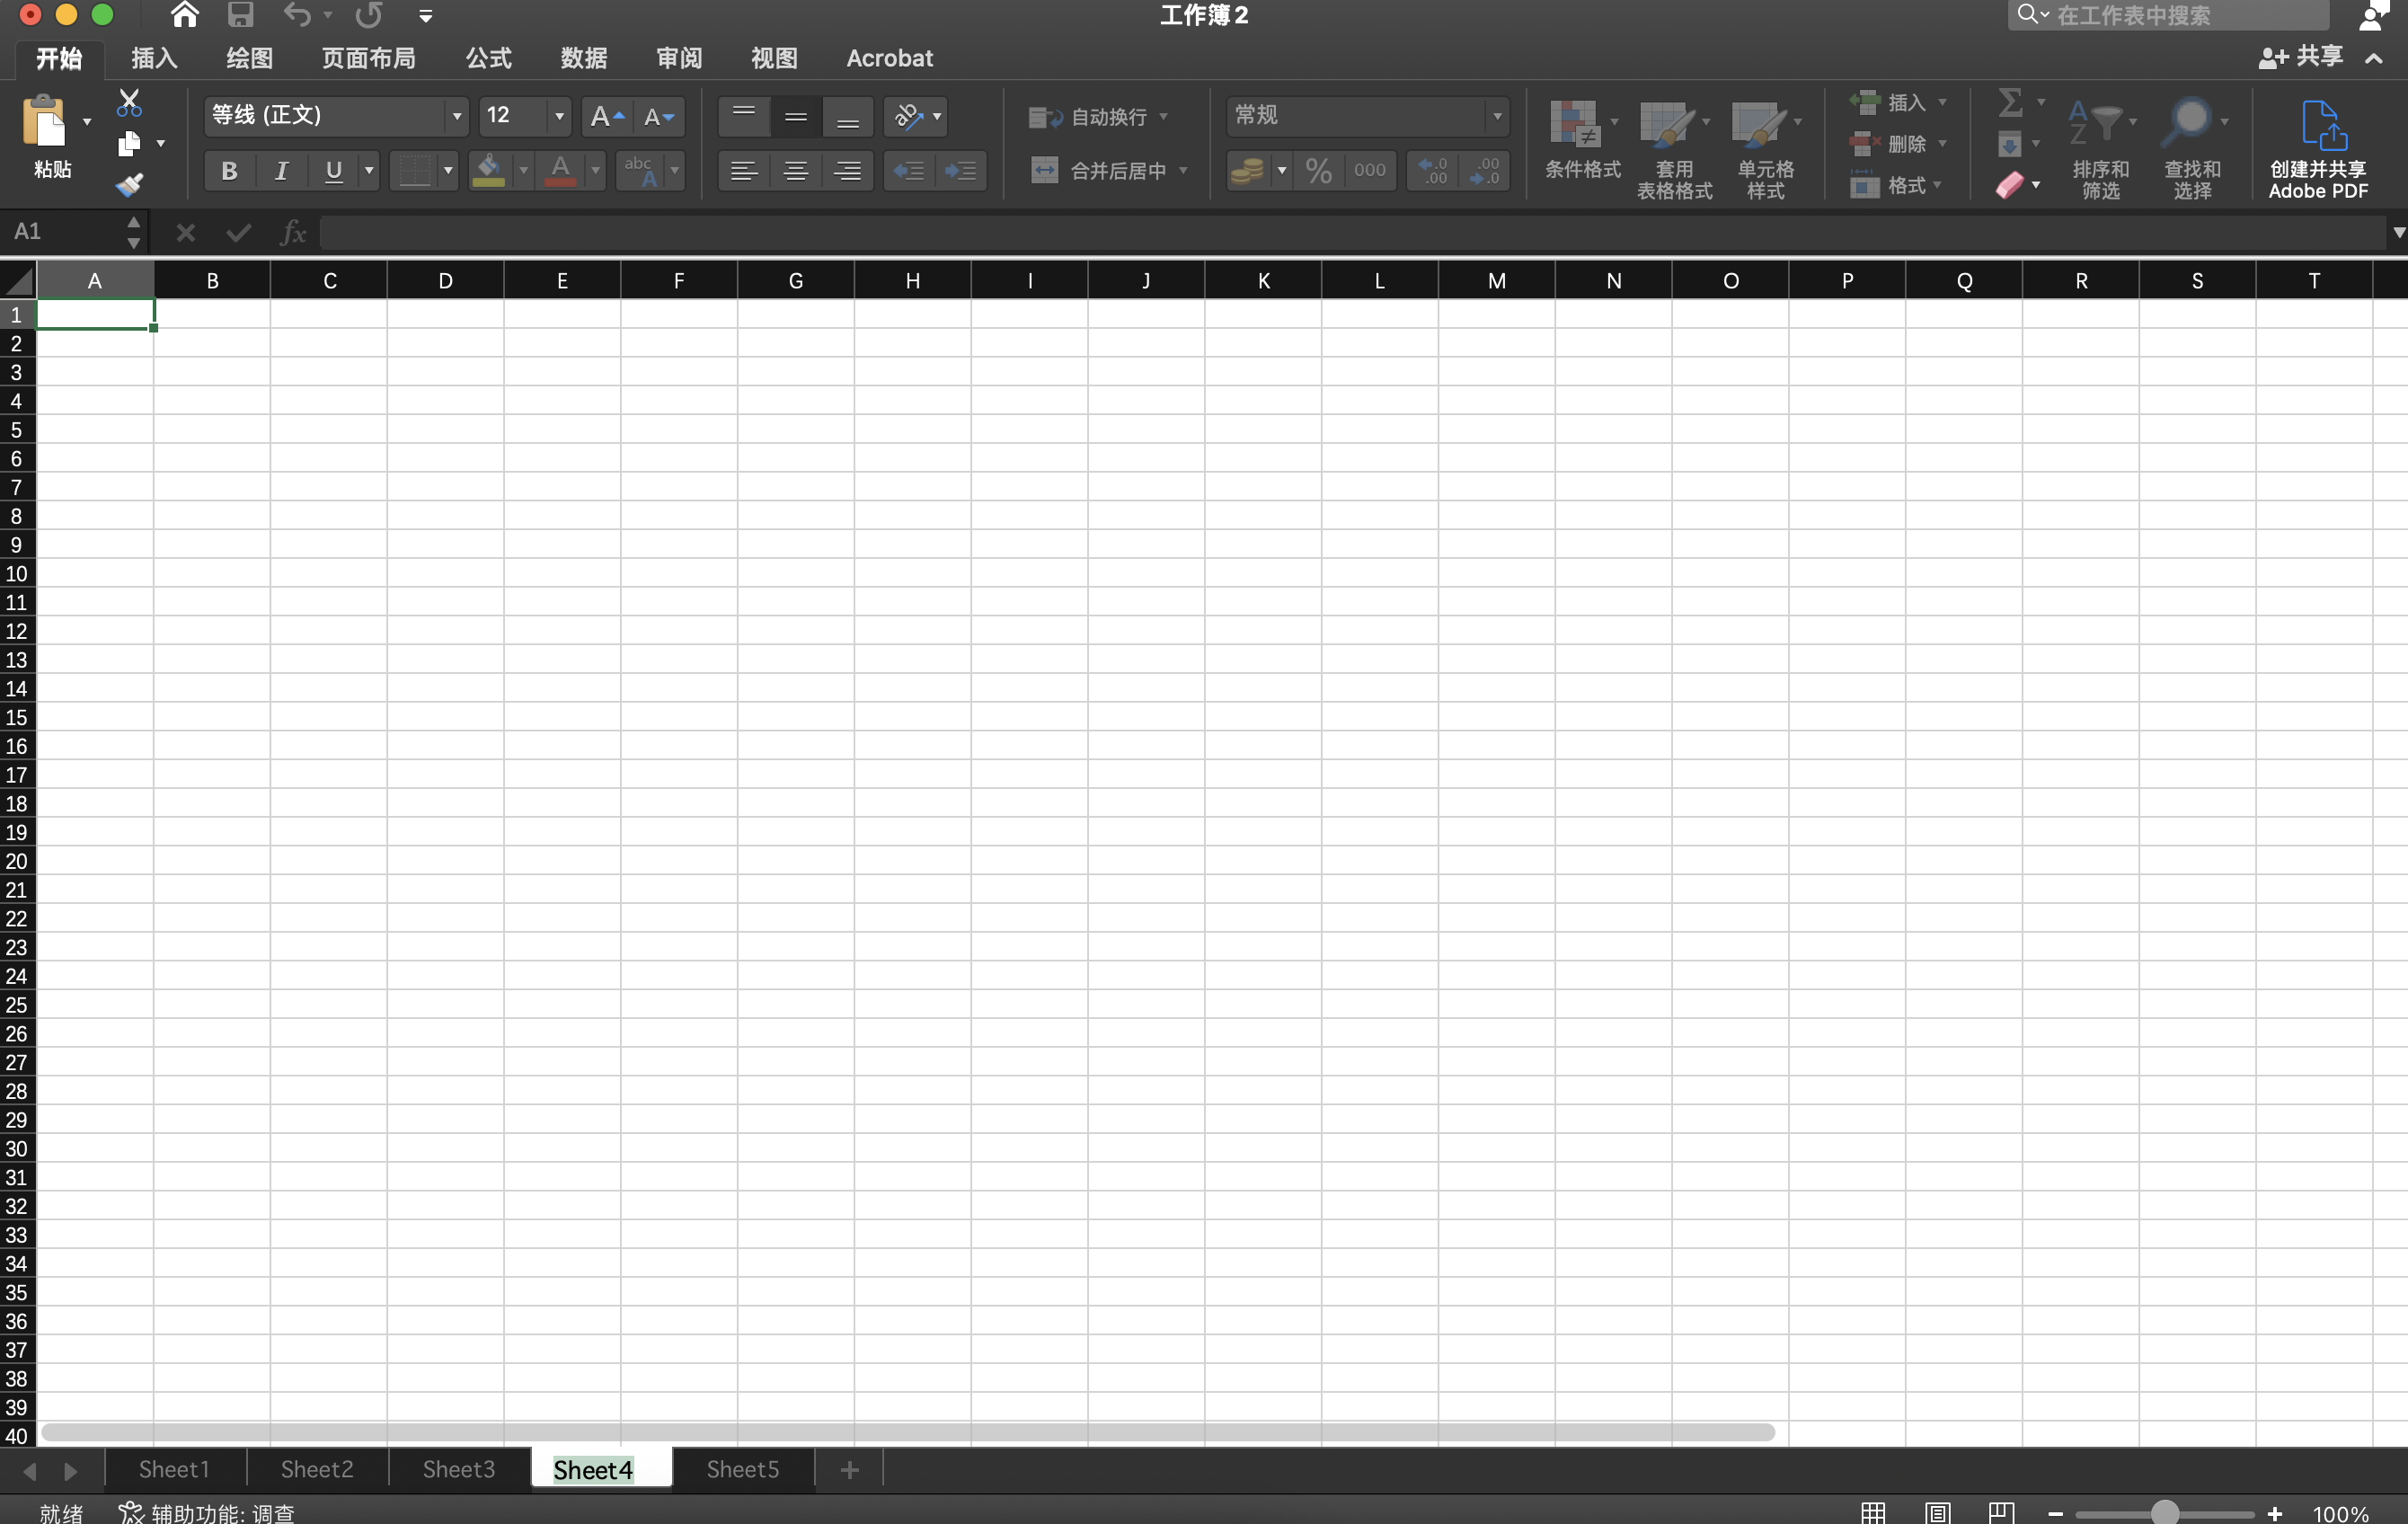The width and height of the screenshot is (2408, 1524).
Task: Toggle underline formatting
Action: 333,170
